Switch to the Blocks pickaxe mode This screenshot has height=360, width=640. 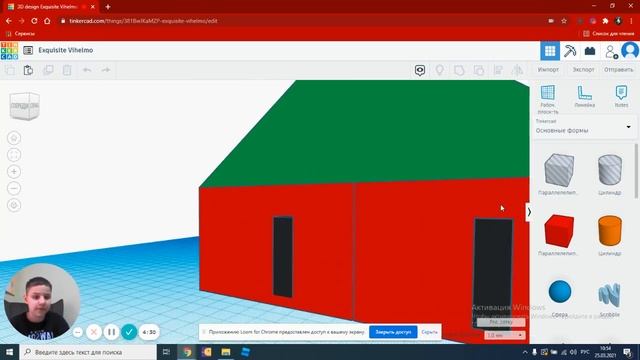click(570, 51)
